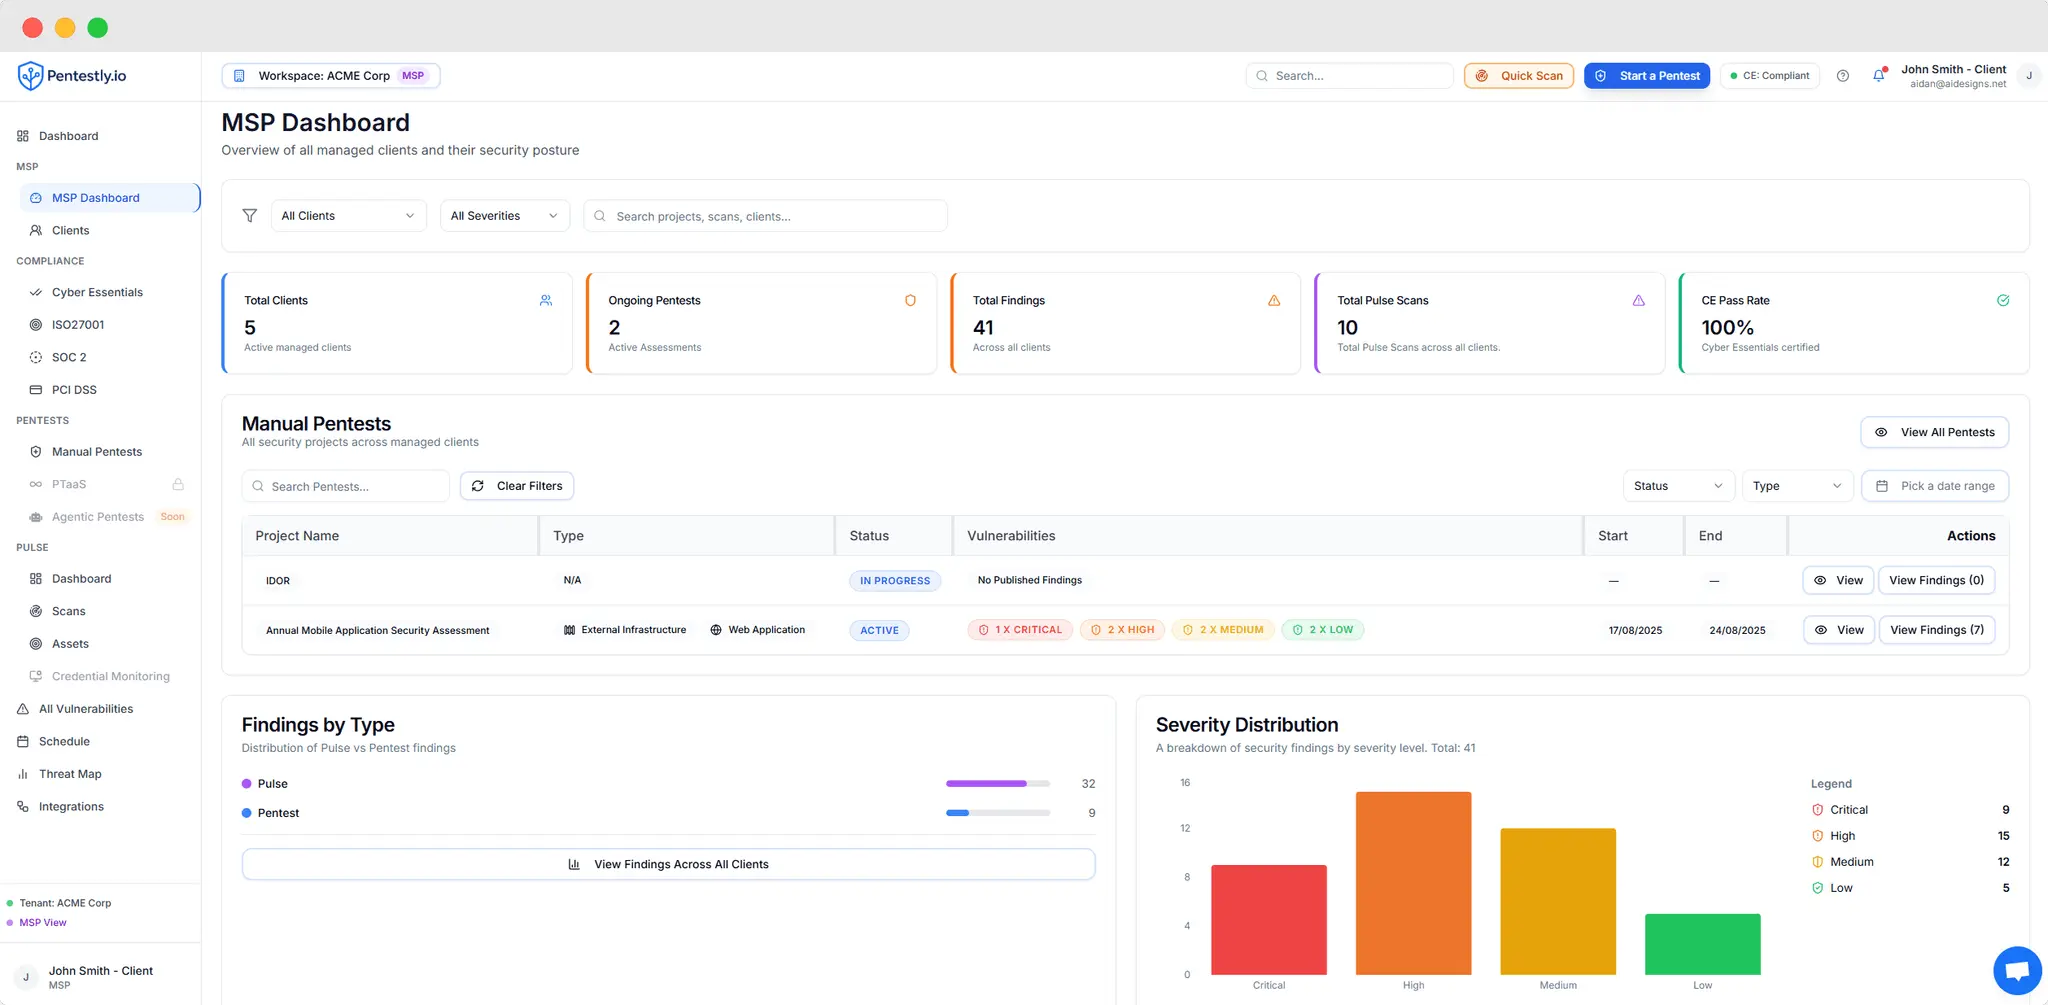Screen dimensions: 2048x1005
Task: Click the eye View button for IDOR
Action: point(1838,580)
